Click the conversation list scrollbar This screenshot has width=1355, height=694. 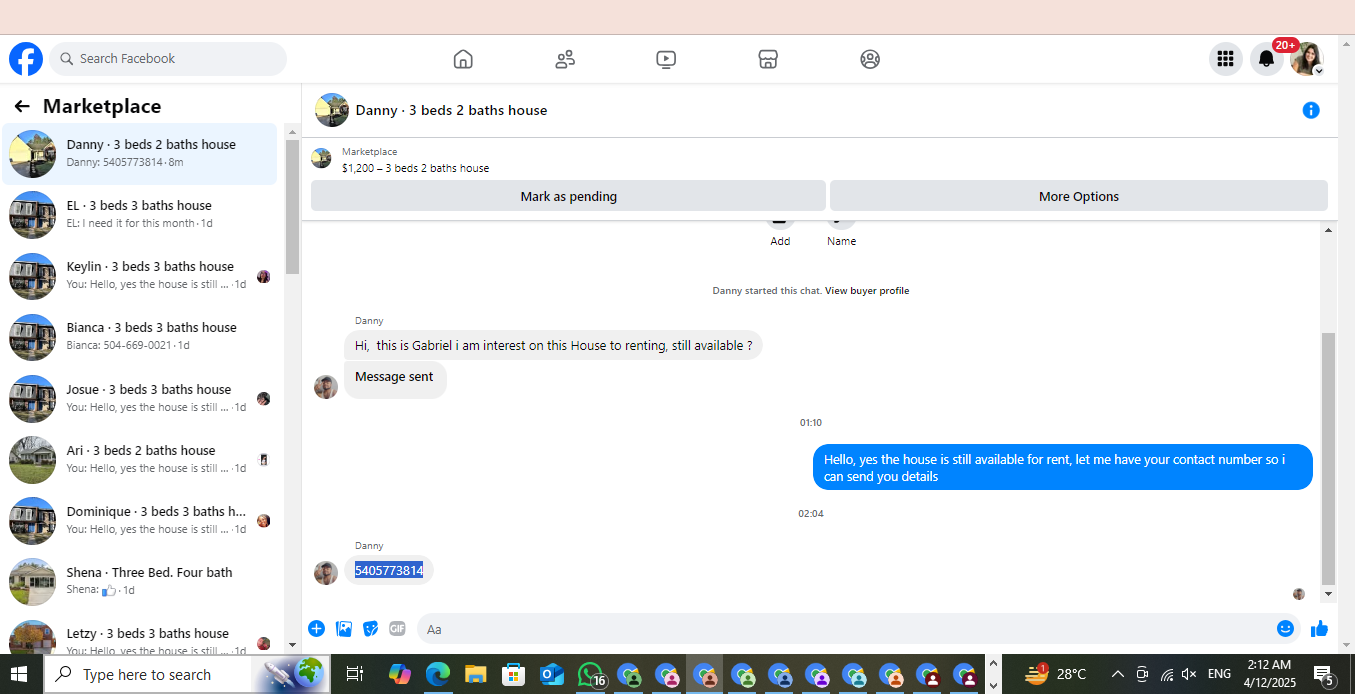point(292,207)
